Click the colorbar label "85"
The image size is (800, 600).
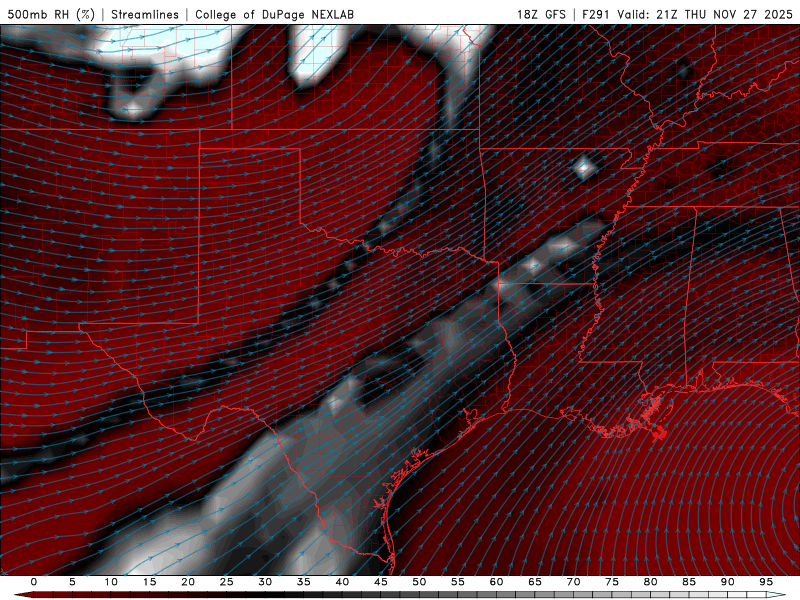point(689,582)
